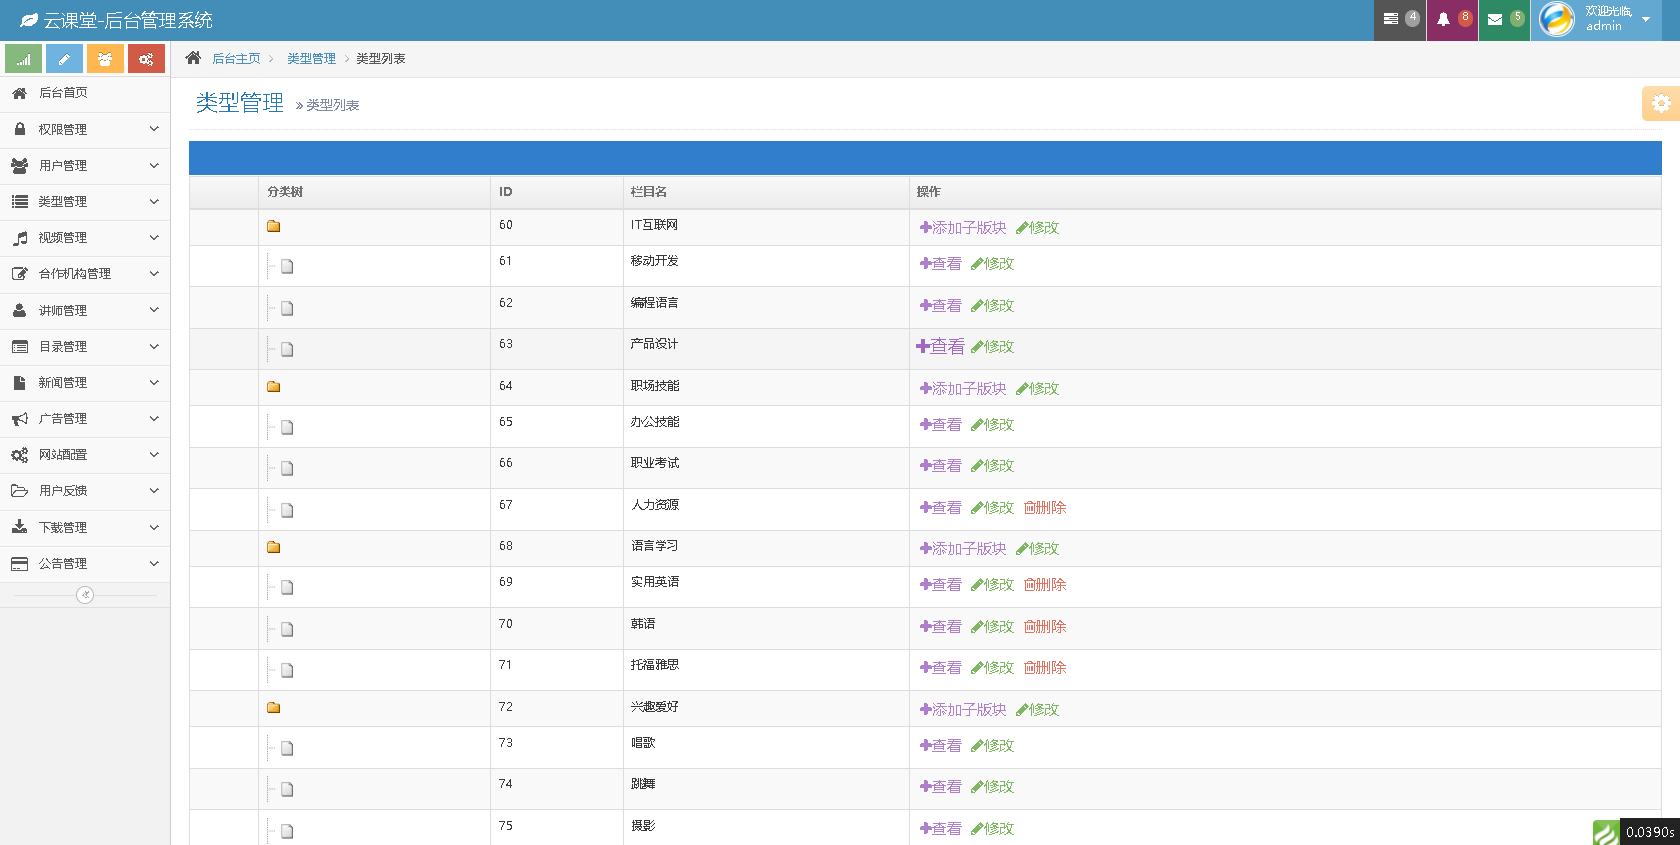Open the envelope messages icon
Screen dimensions: 1680x845
1503,20
